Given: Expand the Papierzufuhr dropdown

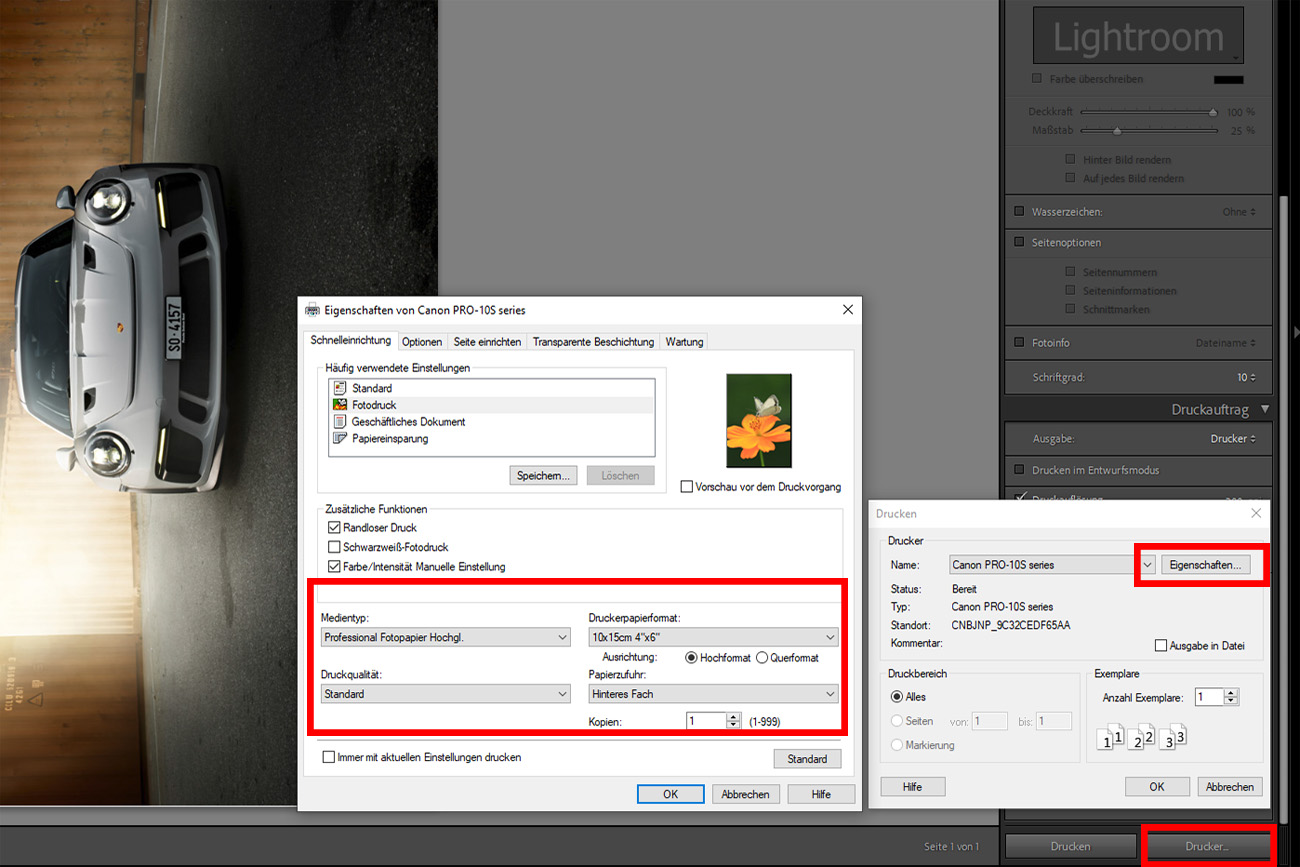Looking at the screenshot, I should tap(713, 694).
